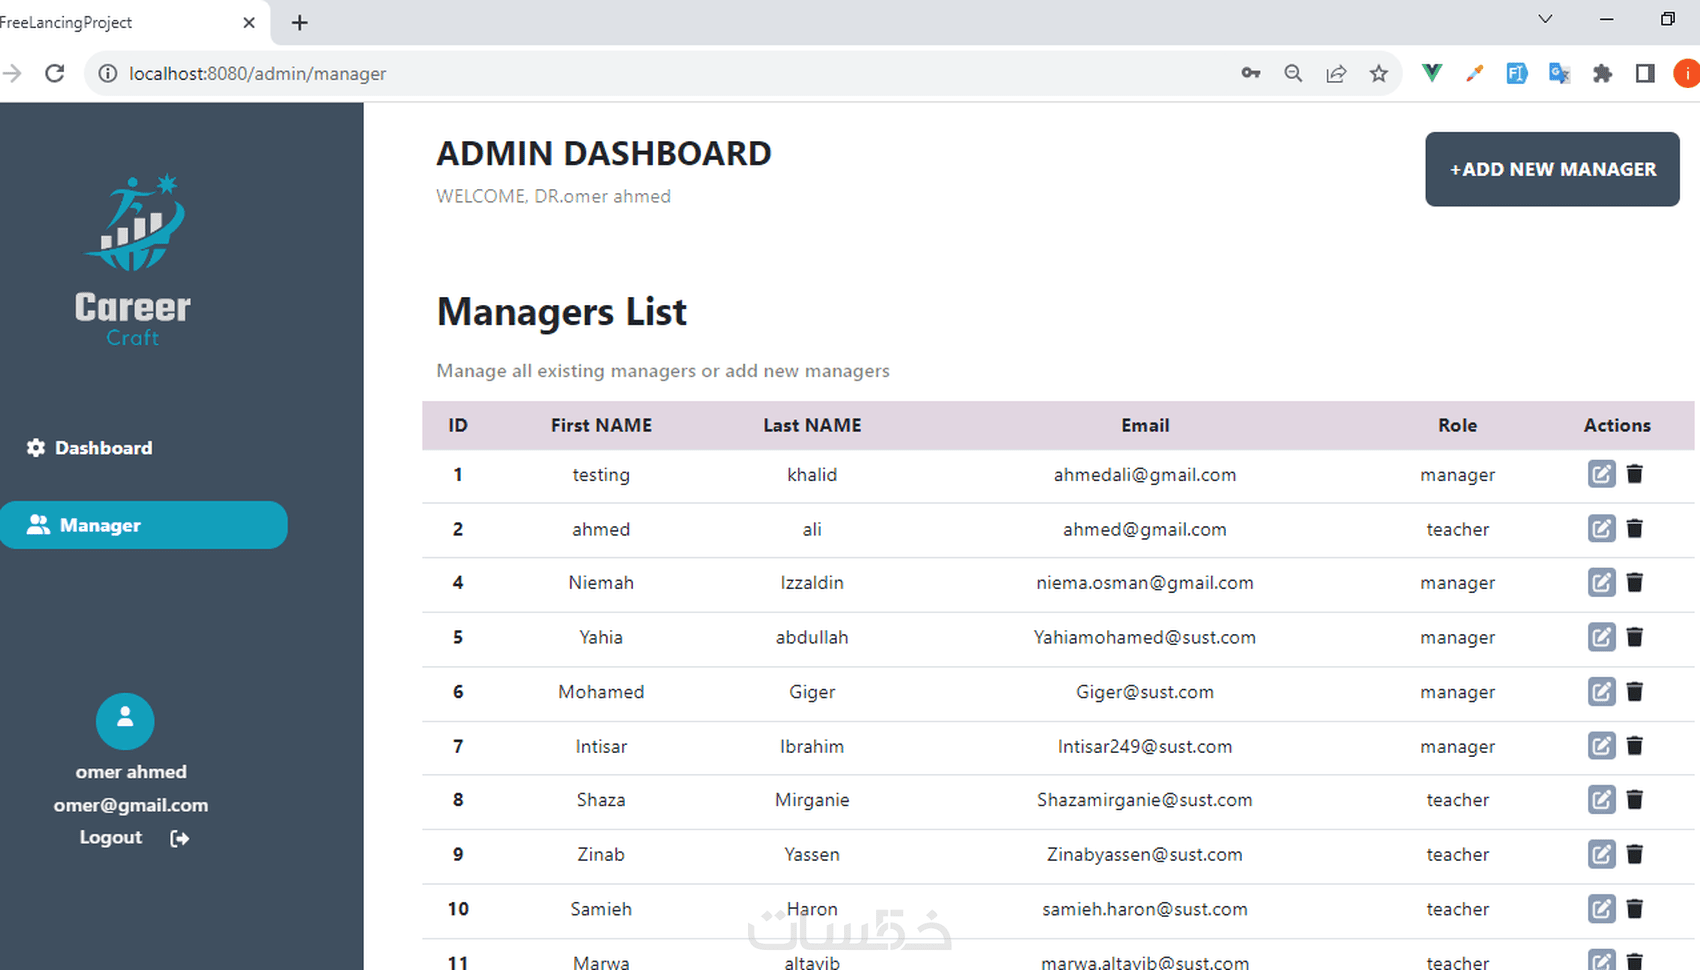The width and height of the screenshot is (1700, 970).
Task: Click trash icon for Samieh Haron
Action: (1635, 909)
